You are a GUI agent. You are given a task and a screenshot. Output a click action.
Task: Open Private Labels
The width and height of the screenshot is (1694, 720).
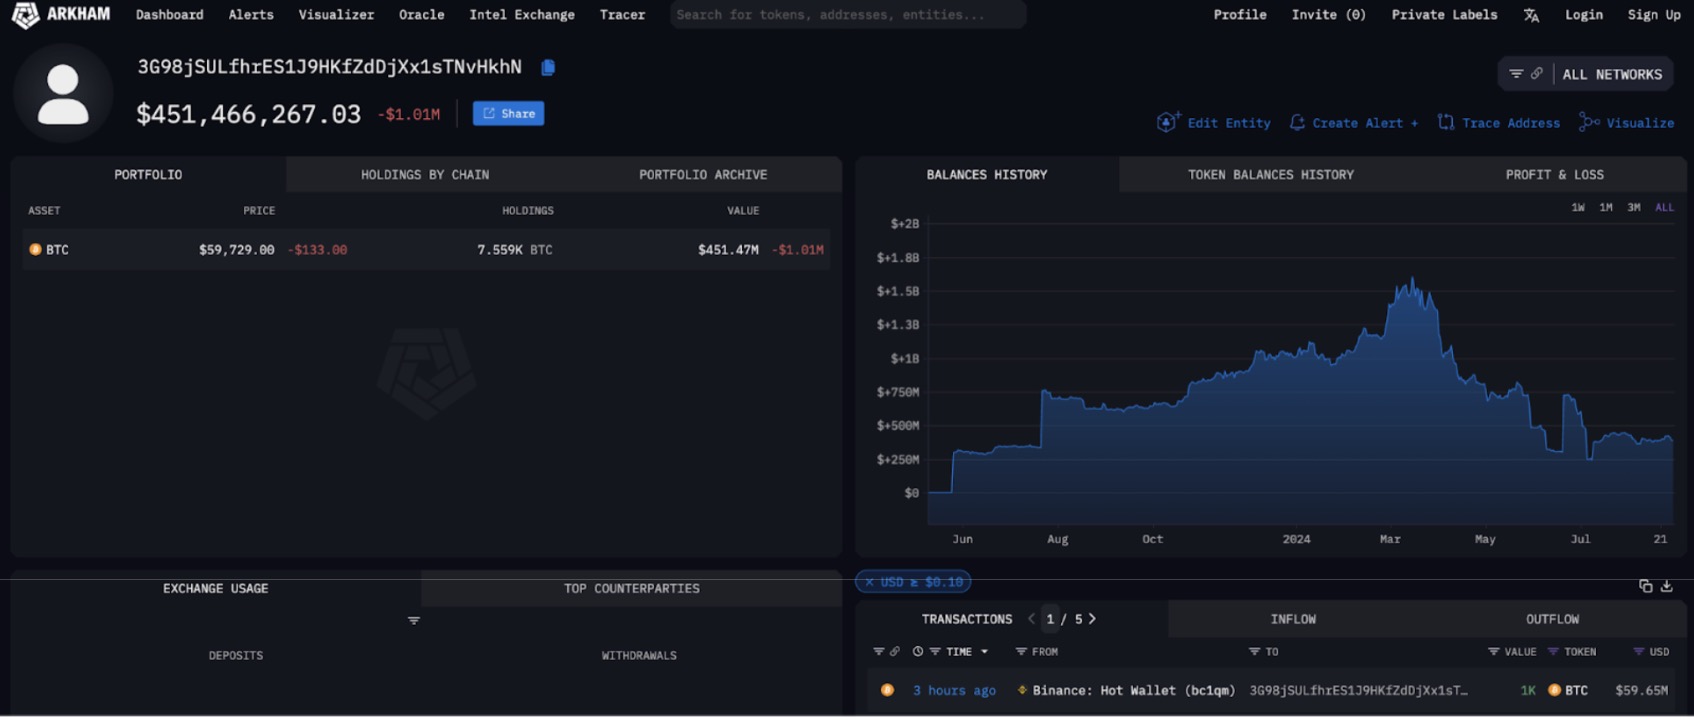pos(1444,15)
